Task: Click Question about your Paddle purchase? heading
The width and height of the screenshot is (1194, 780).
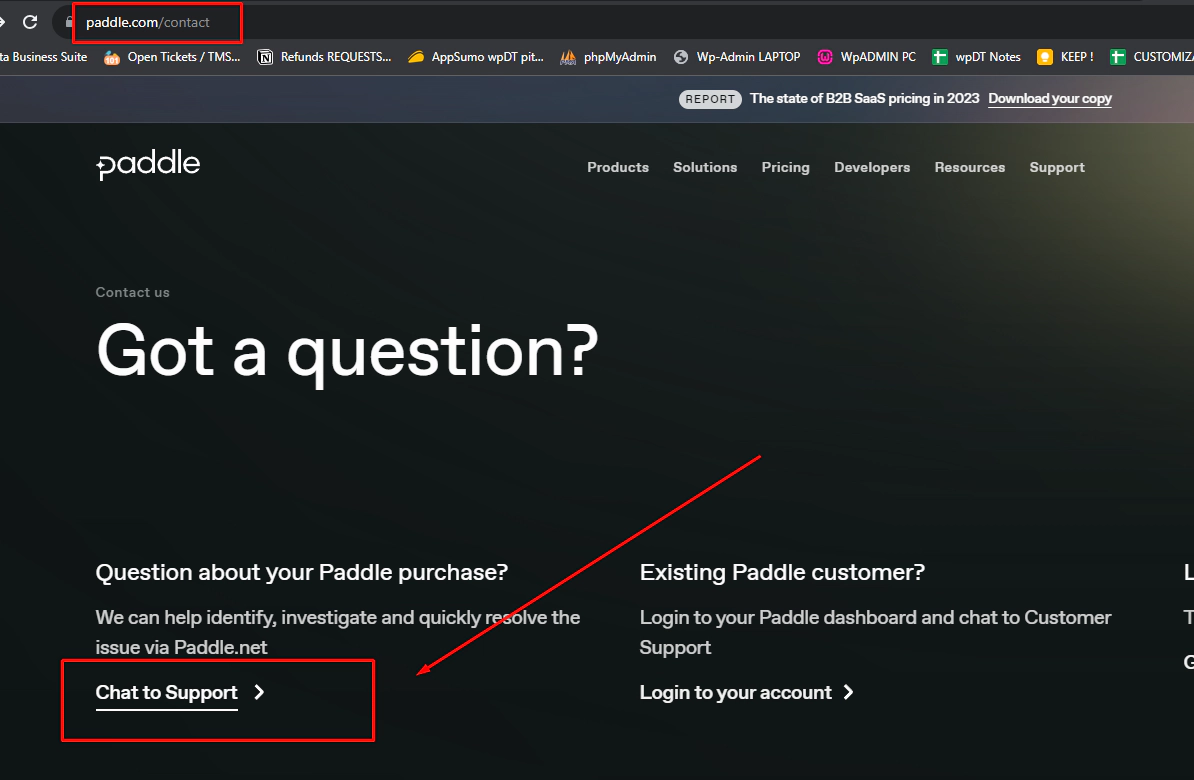Action: pos(302,572)
